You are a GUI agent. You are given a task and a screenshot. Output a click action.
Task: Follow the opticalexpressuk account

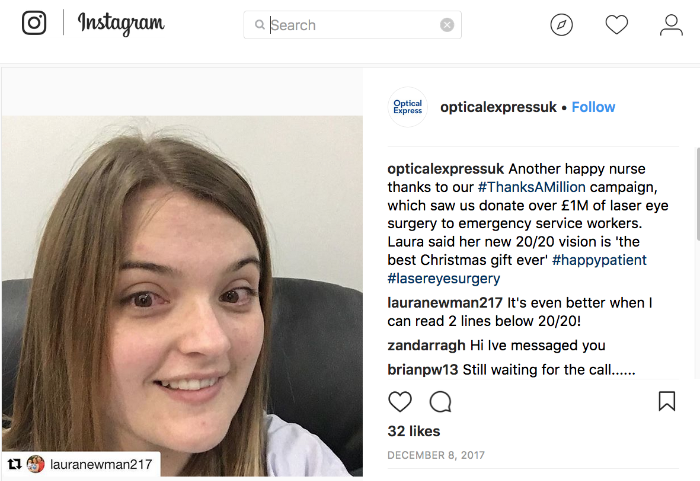(x=593, y=107)
